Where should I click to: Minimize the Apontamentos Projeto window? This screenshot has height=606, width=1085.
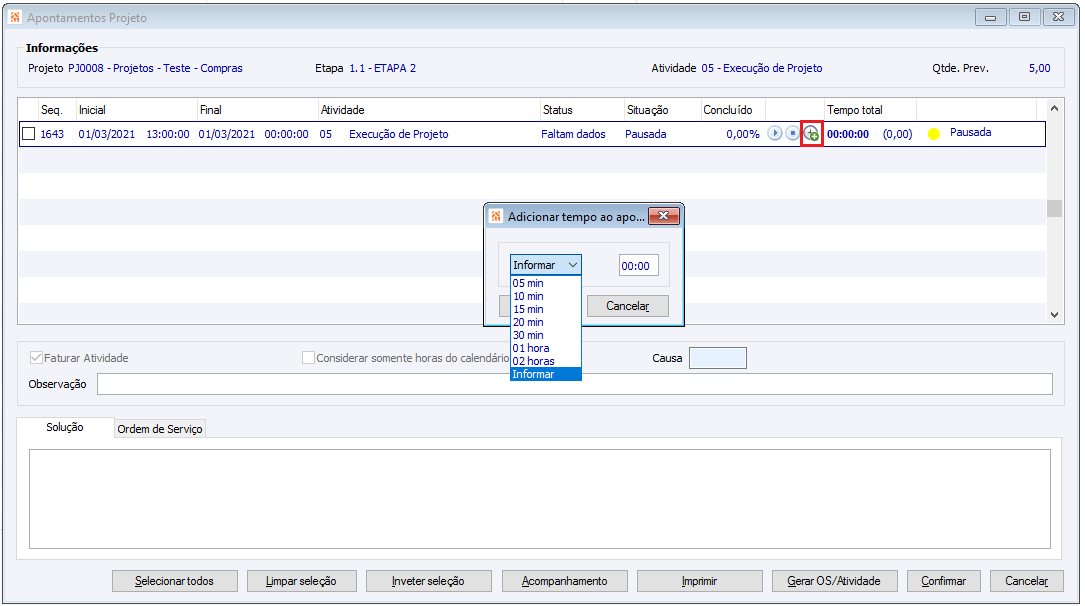coord(990,17)
